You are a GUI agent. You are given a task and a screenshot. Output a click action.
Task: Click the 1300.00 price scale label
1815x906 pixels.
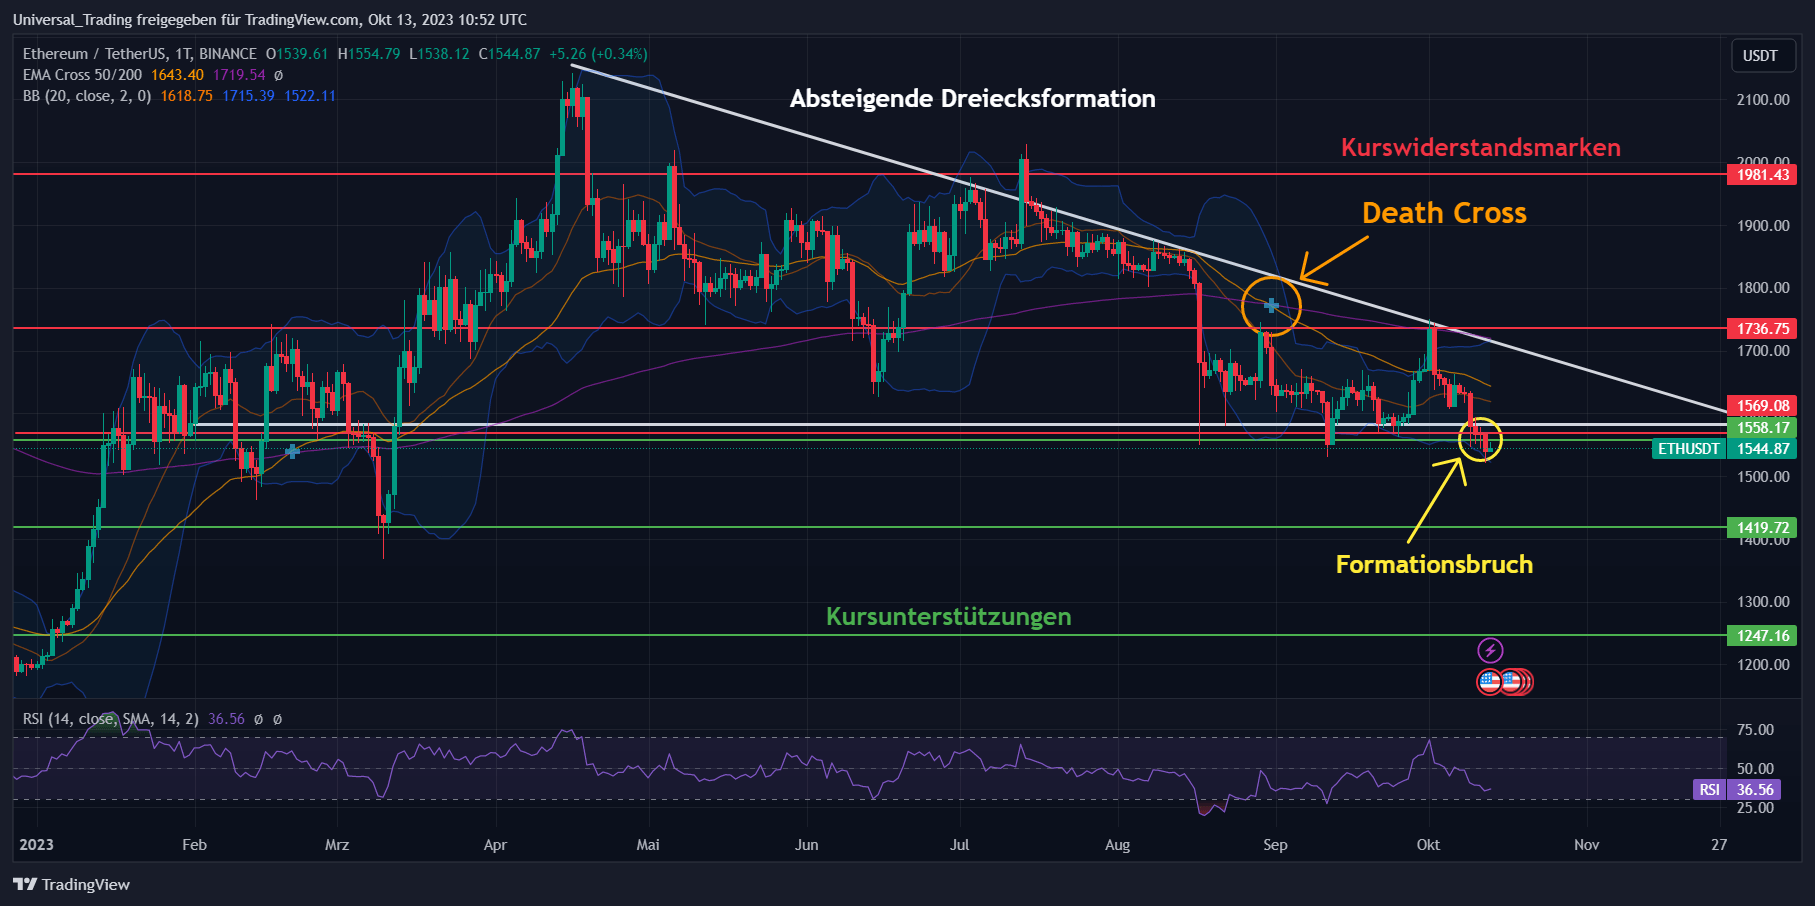[1763, 602]
